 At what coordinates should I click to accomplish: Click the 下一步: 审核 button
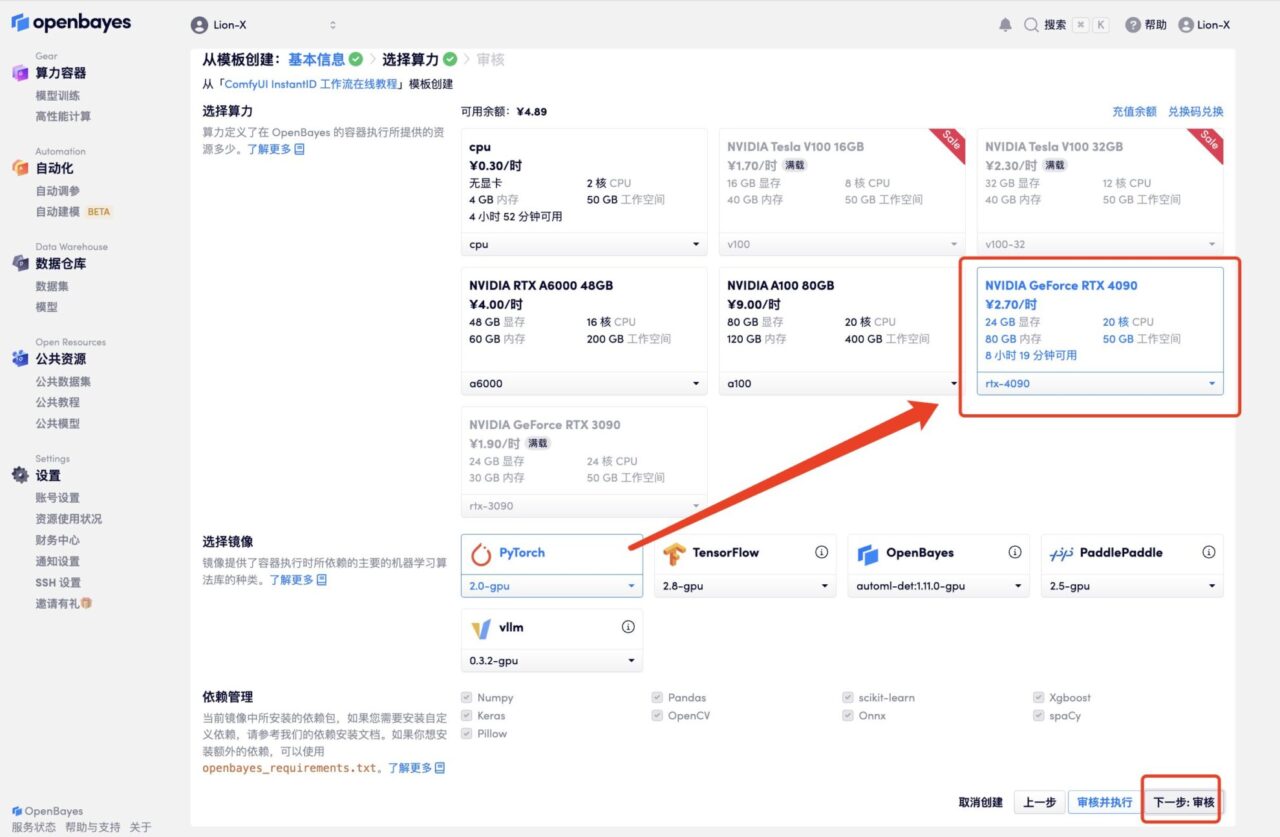click(x=1184, y=802)
